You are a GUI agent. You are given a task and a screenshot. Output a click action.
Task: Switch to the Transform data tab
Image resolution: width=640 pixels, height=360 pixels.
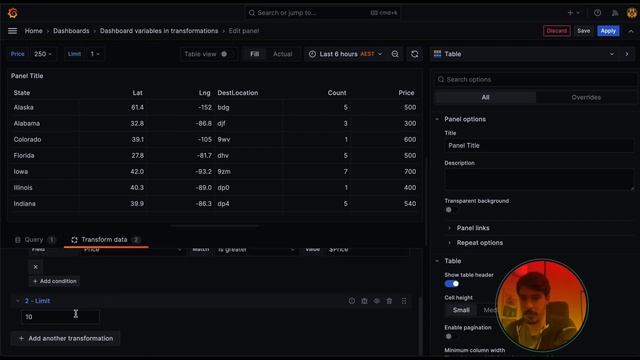pos(106,240)
